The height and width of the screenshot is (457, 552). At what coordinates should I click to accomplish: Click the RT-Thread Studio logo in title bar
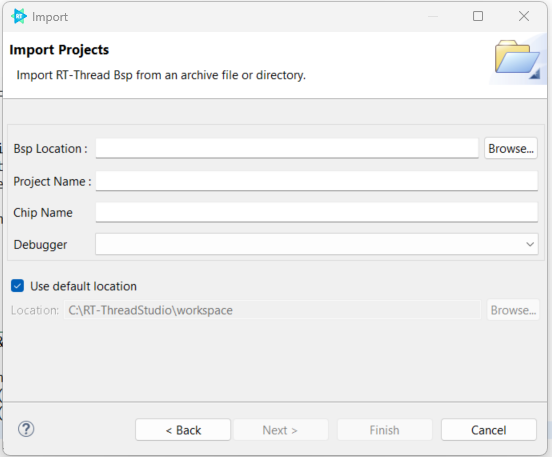coord(19,16)
